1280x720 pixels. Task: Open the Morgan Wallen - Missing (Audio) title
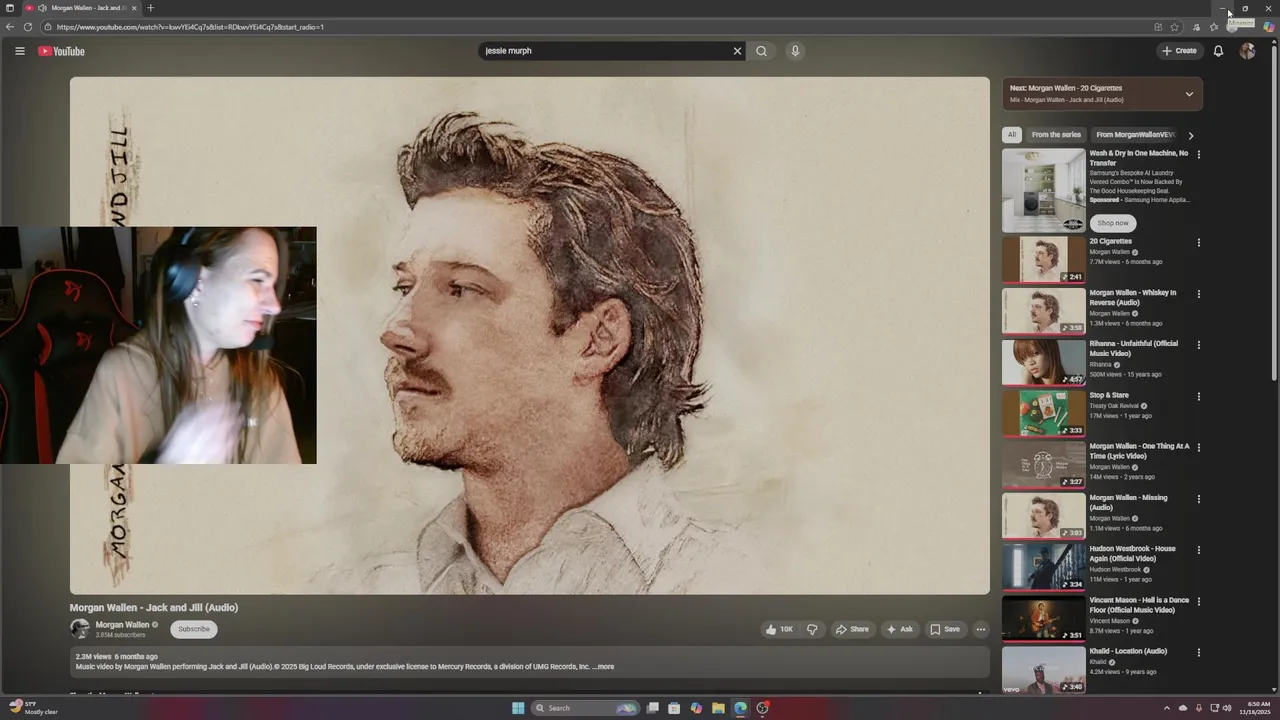click(1128, 503)
